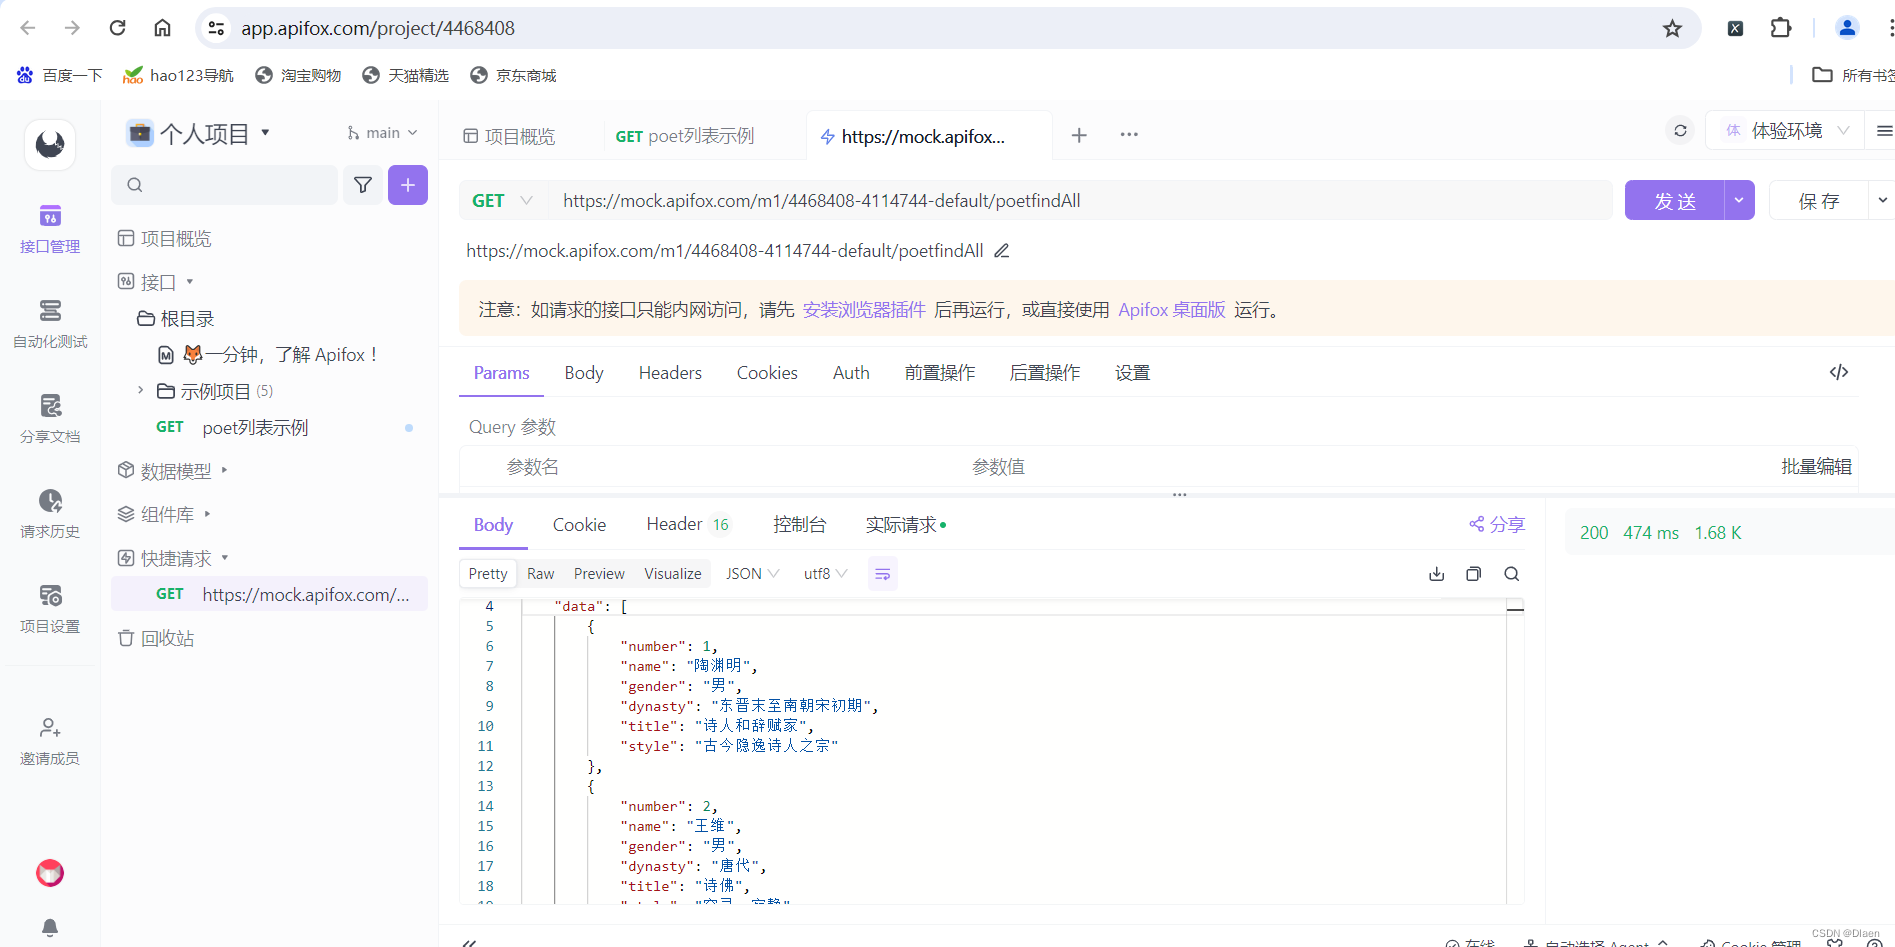
Task: Reload the browser page
Action: coord(117,28)
